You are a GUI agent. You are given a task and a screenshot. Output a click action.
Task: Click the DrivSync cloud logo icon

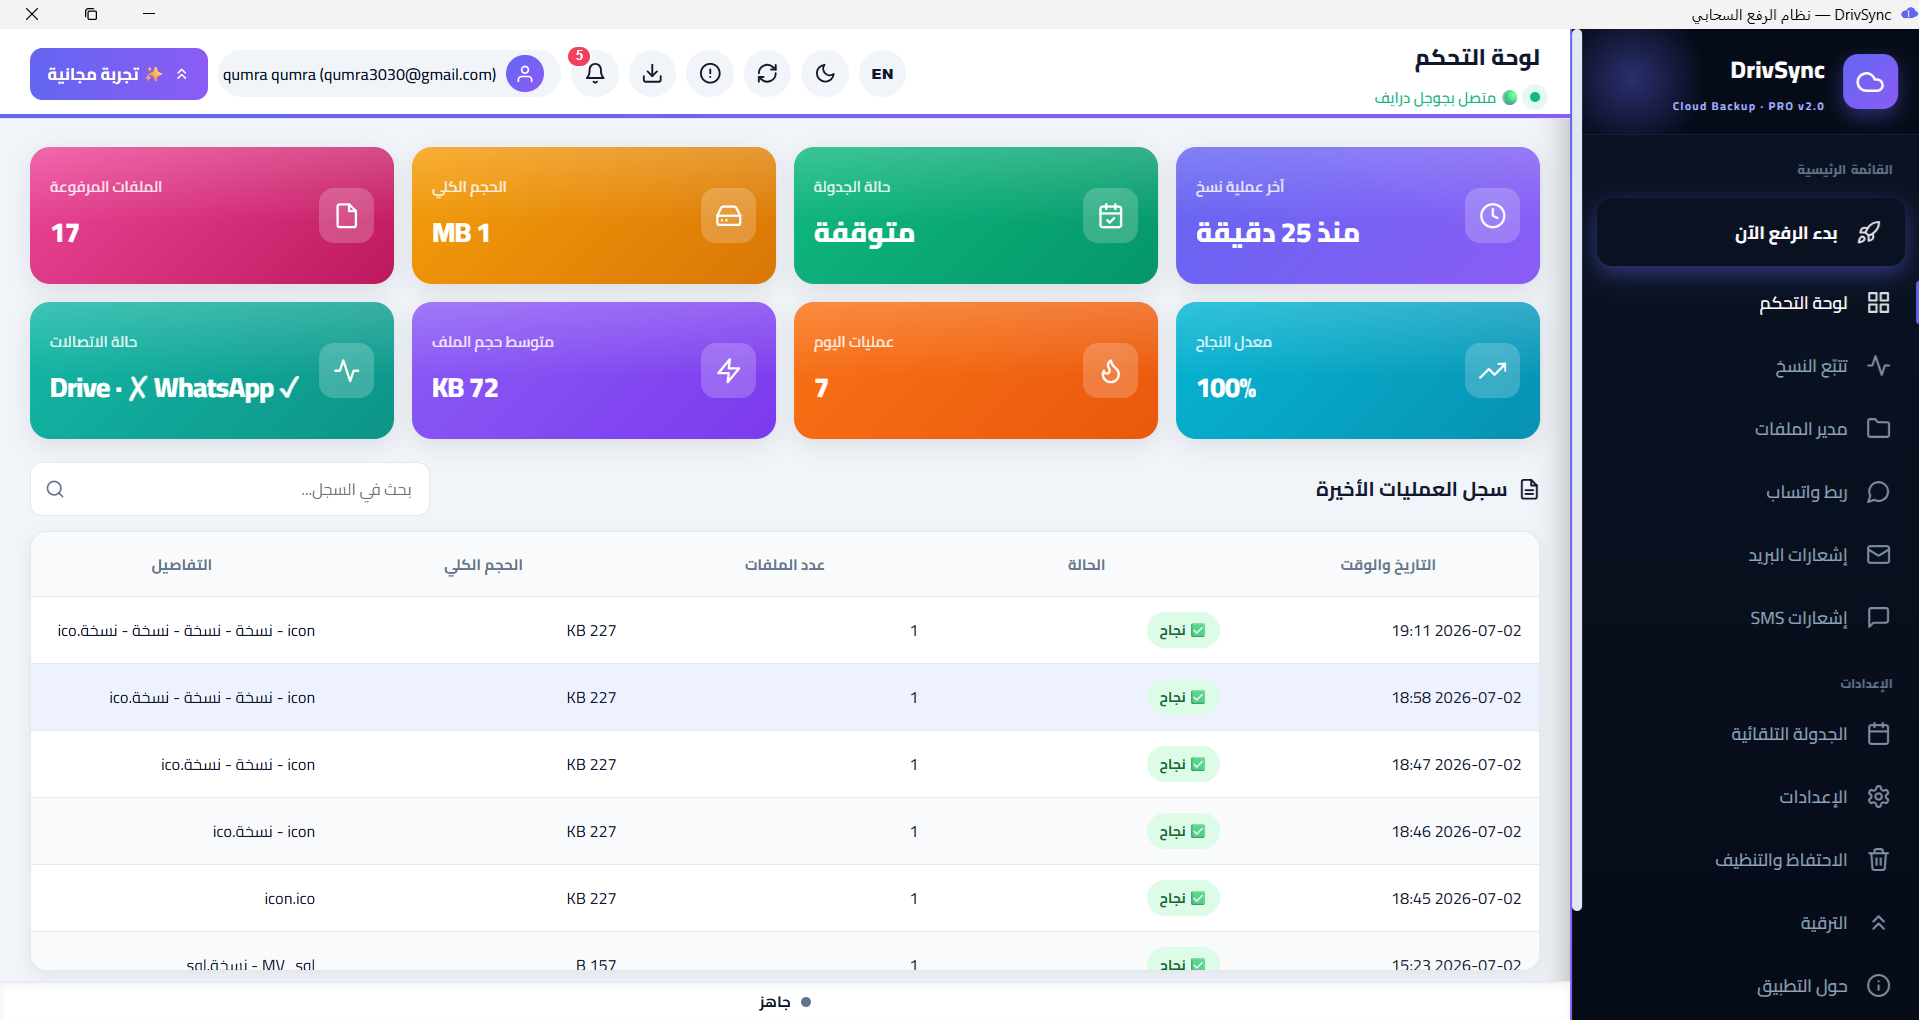(1870, 82)
